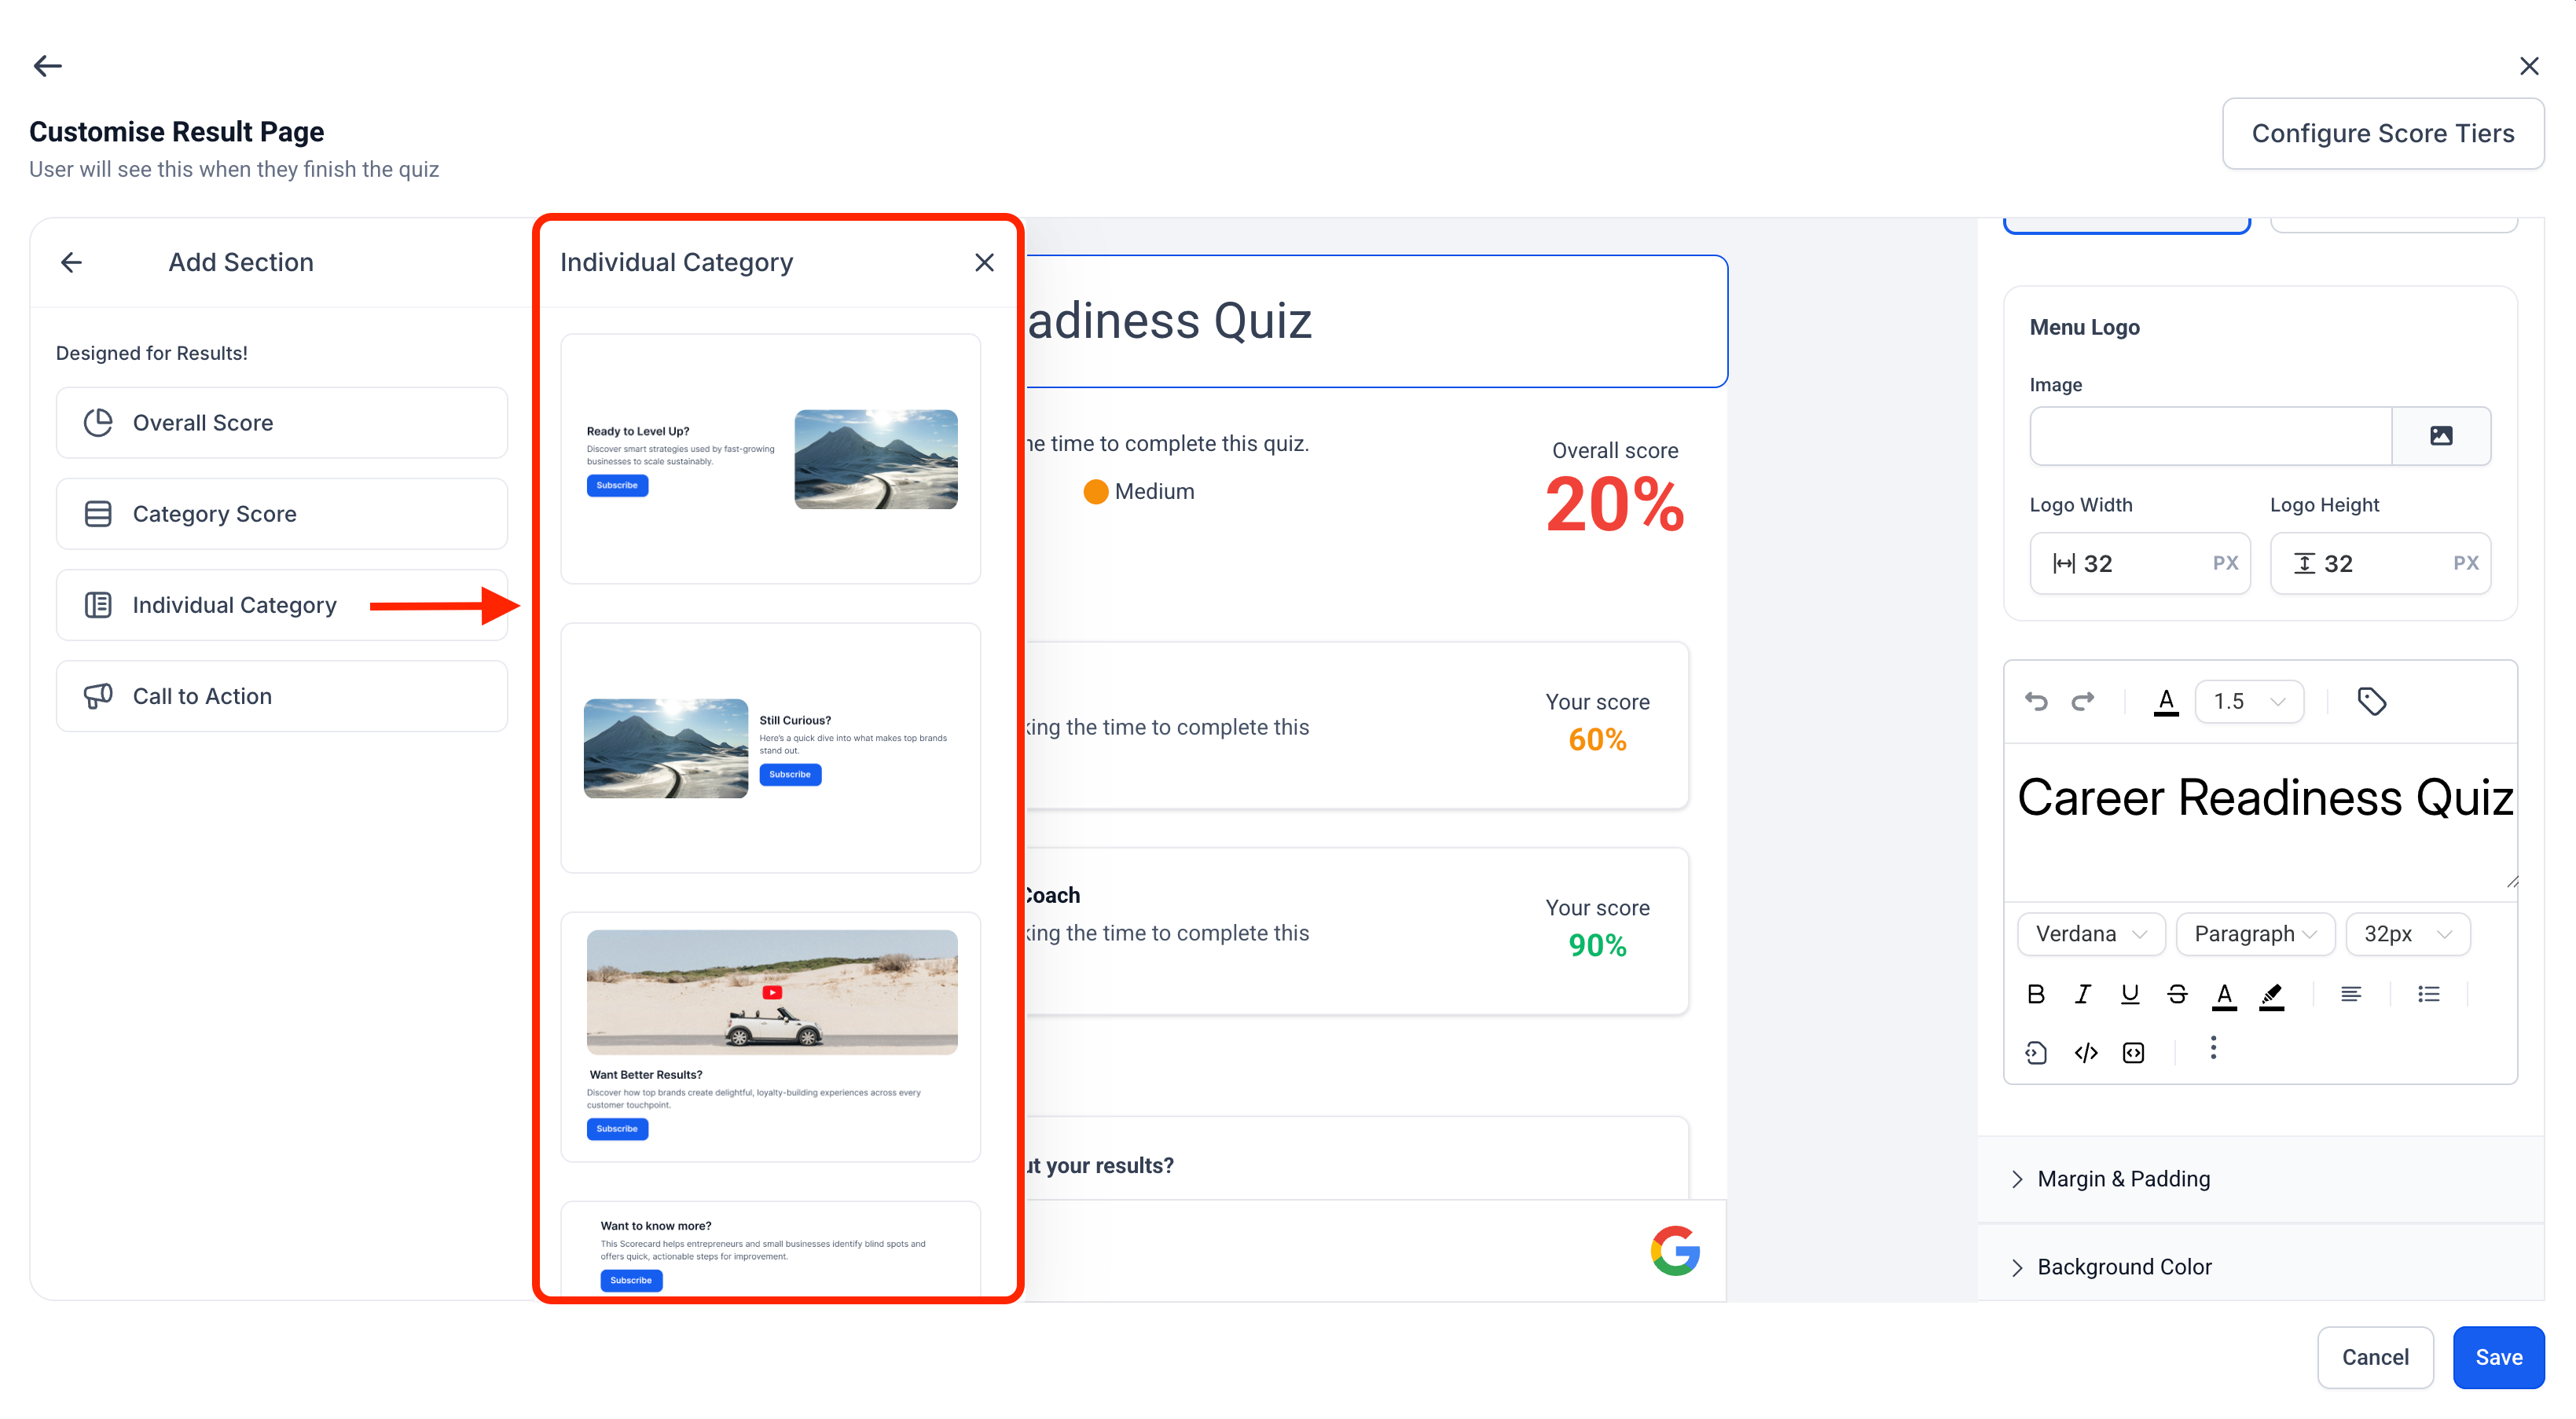Insert a merge tag via tag icon
The image size is (2576, 1419).
tap(2371, 701)
